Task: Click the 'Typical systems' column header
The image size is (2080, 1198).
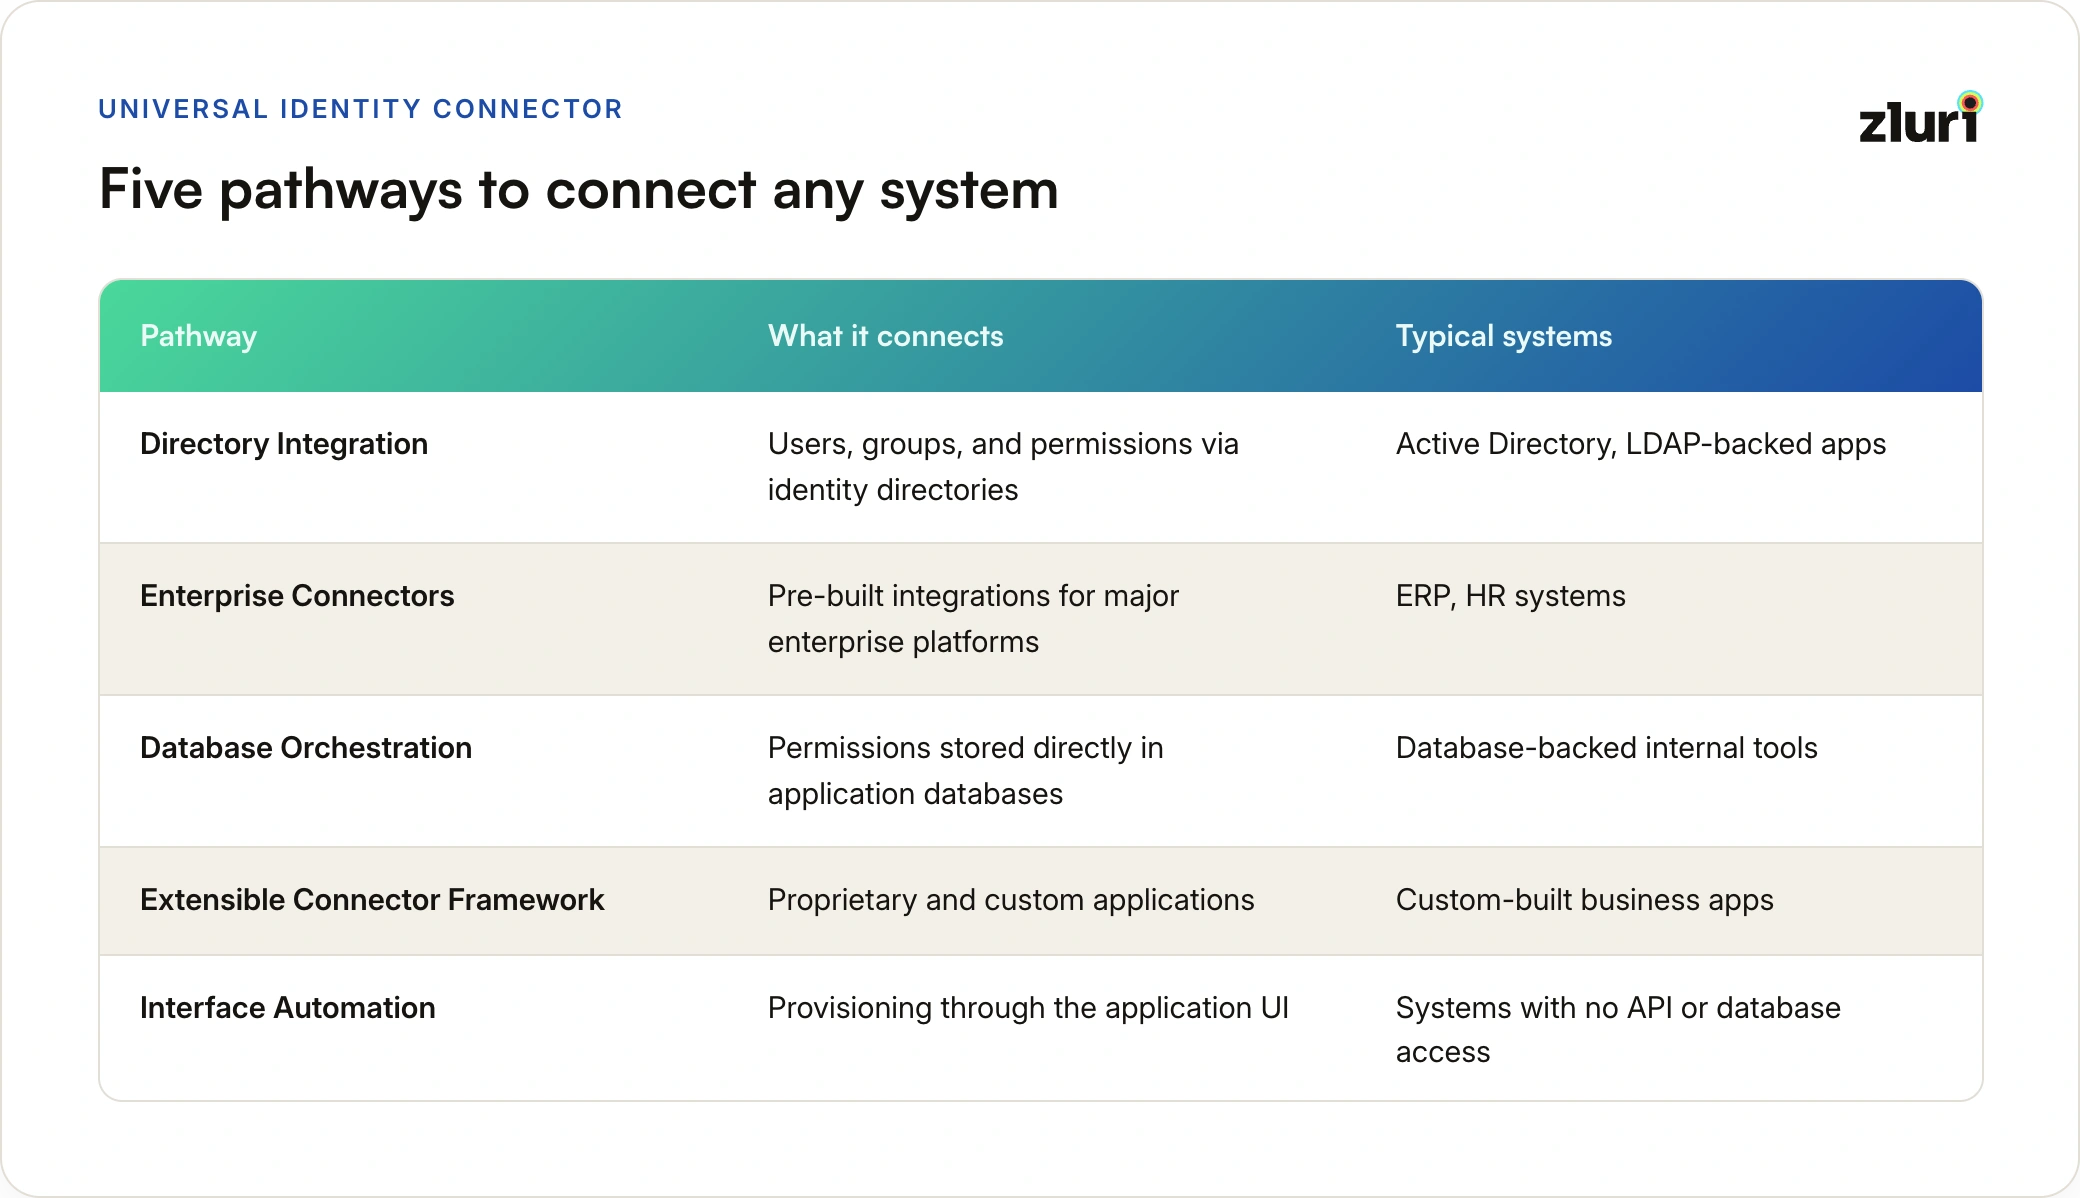Action: (1503, 336)
